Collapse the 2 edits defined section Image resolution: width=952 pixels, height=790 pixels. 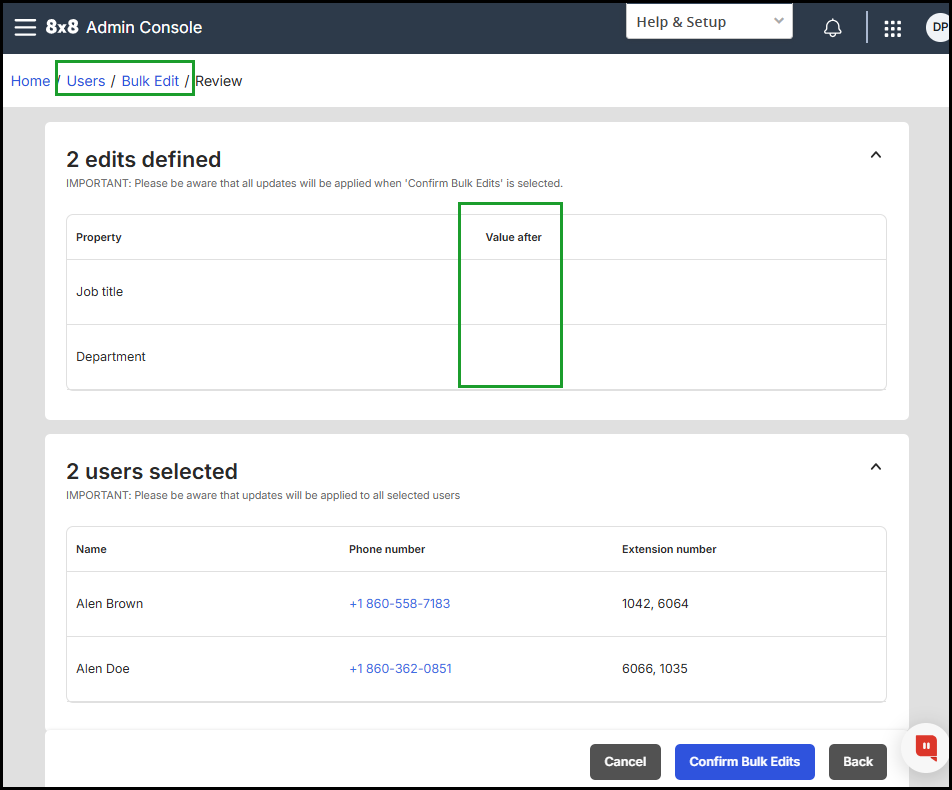(876, 155)
